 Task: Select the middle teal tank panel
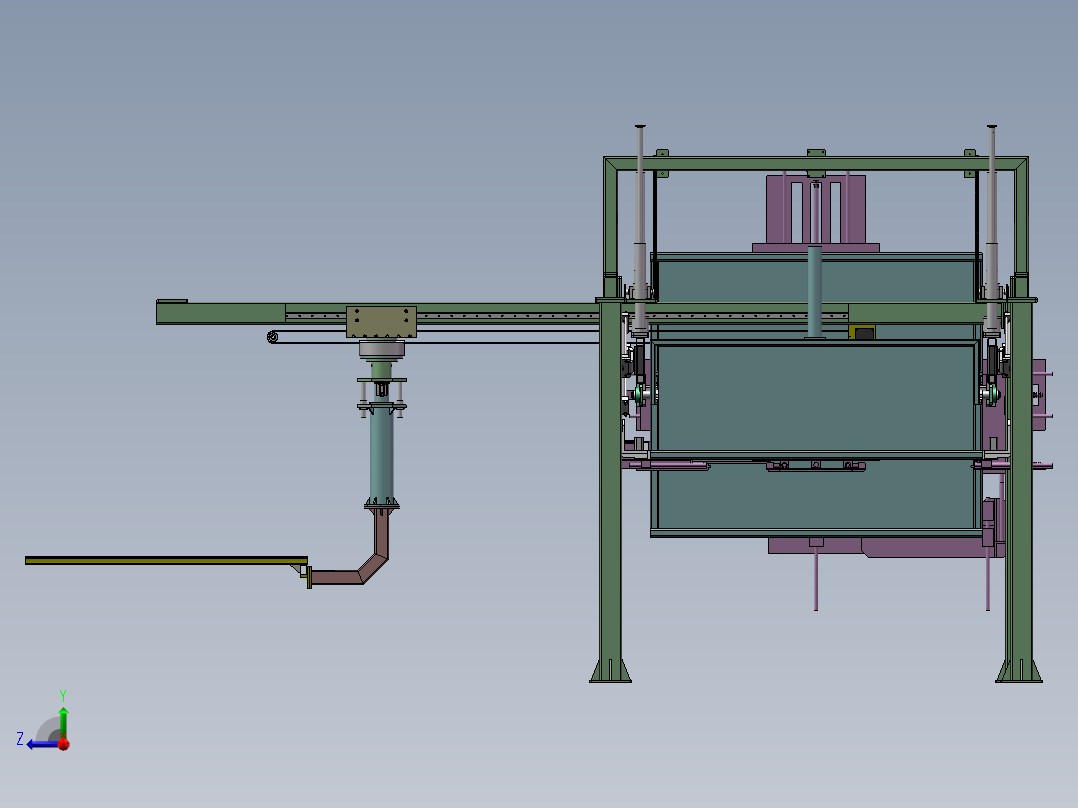(815, 397)
